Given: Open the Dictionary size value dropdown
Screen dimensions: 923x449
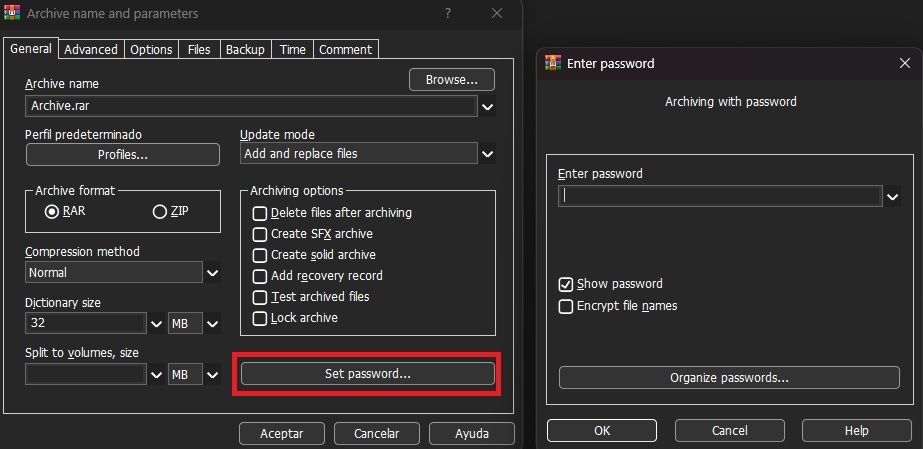Looking at the screenshot, I should pos(157,324).
